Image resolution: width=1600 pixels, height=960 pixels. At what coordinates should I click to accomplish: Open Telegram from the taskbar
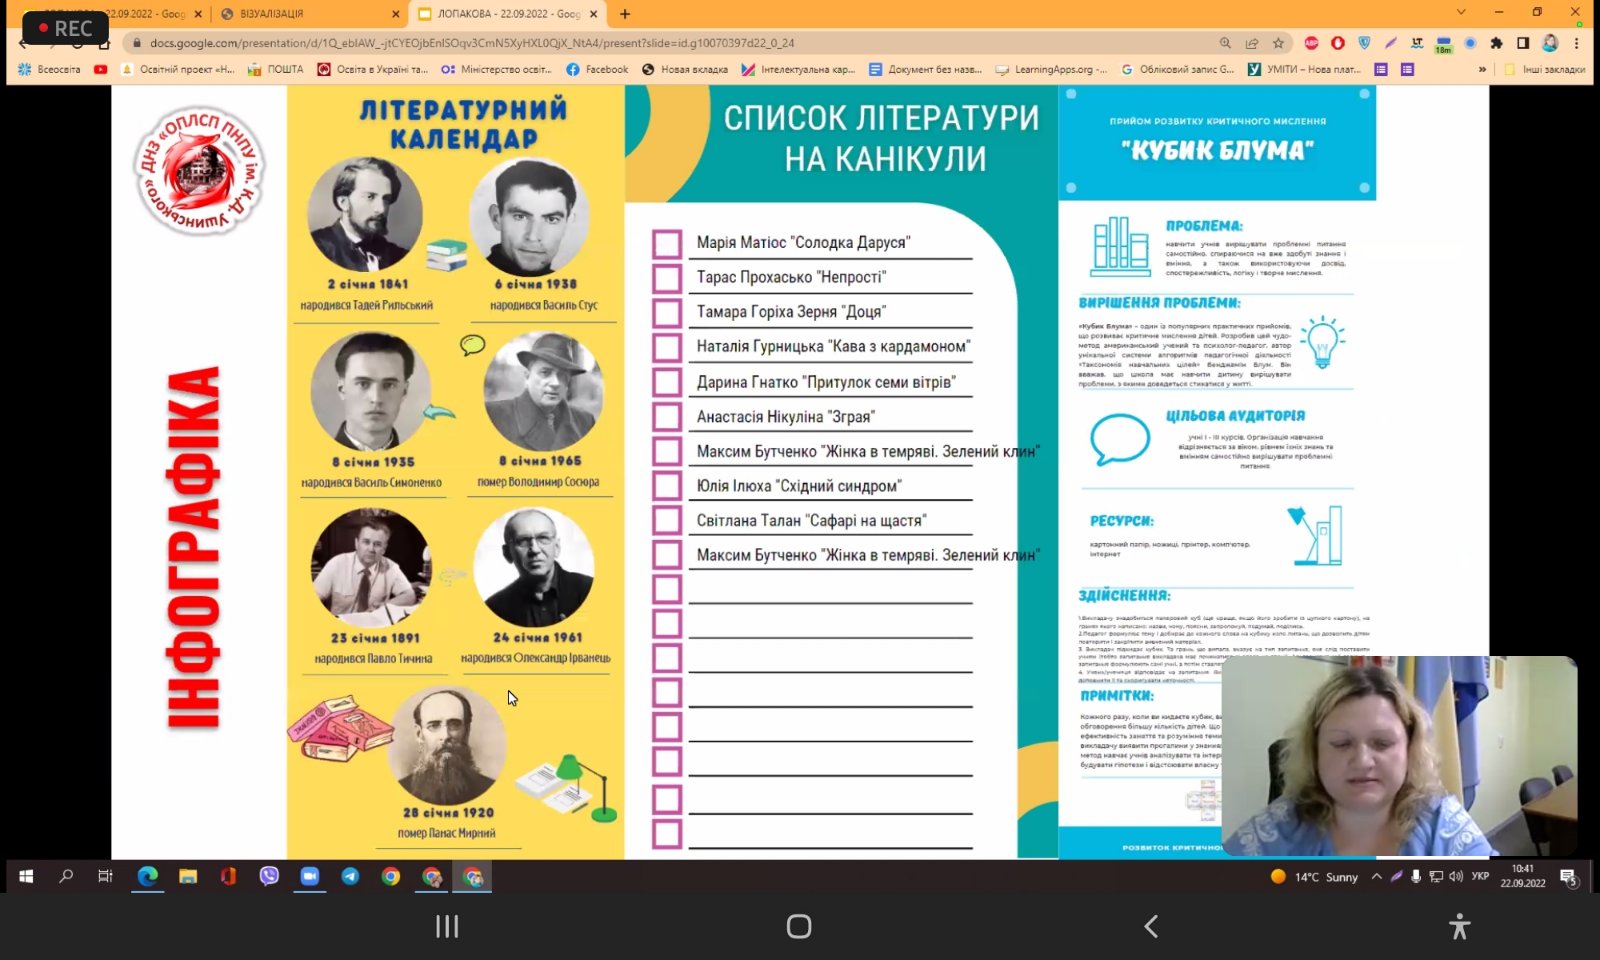(x=350, y=876)
